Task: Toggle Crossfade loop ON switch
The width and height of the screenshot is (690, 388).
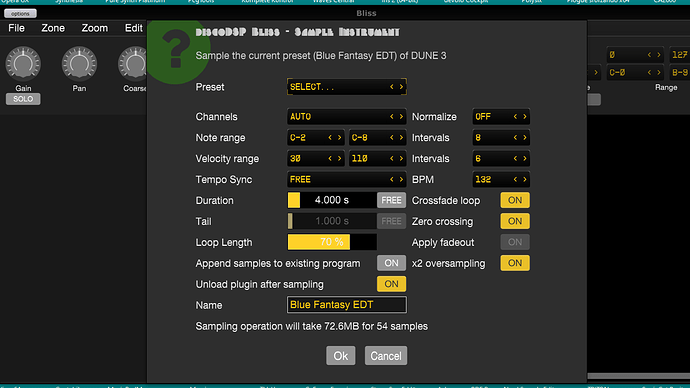Action: [515, 200]
